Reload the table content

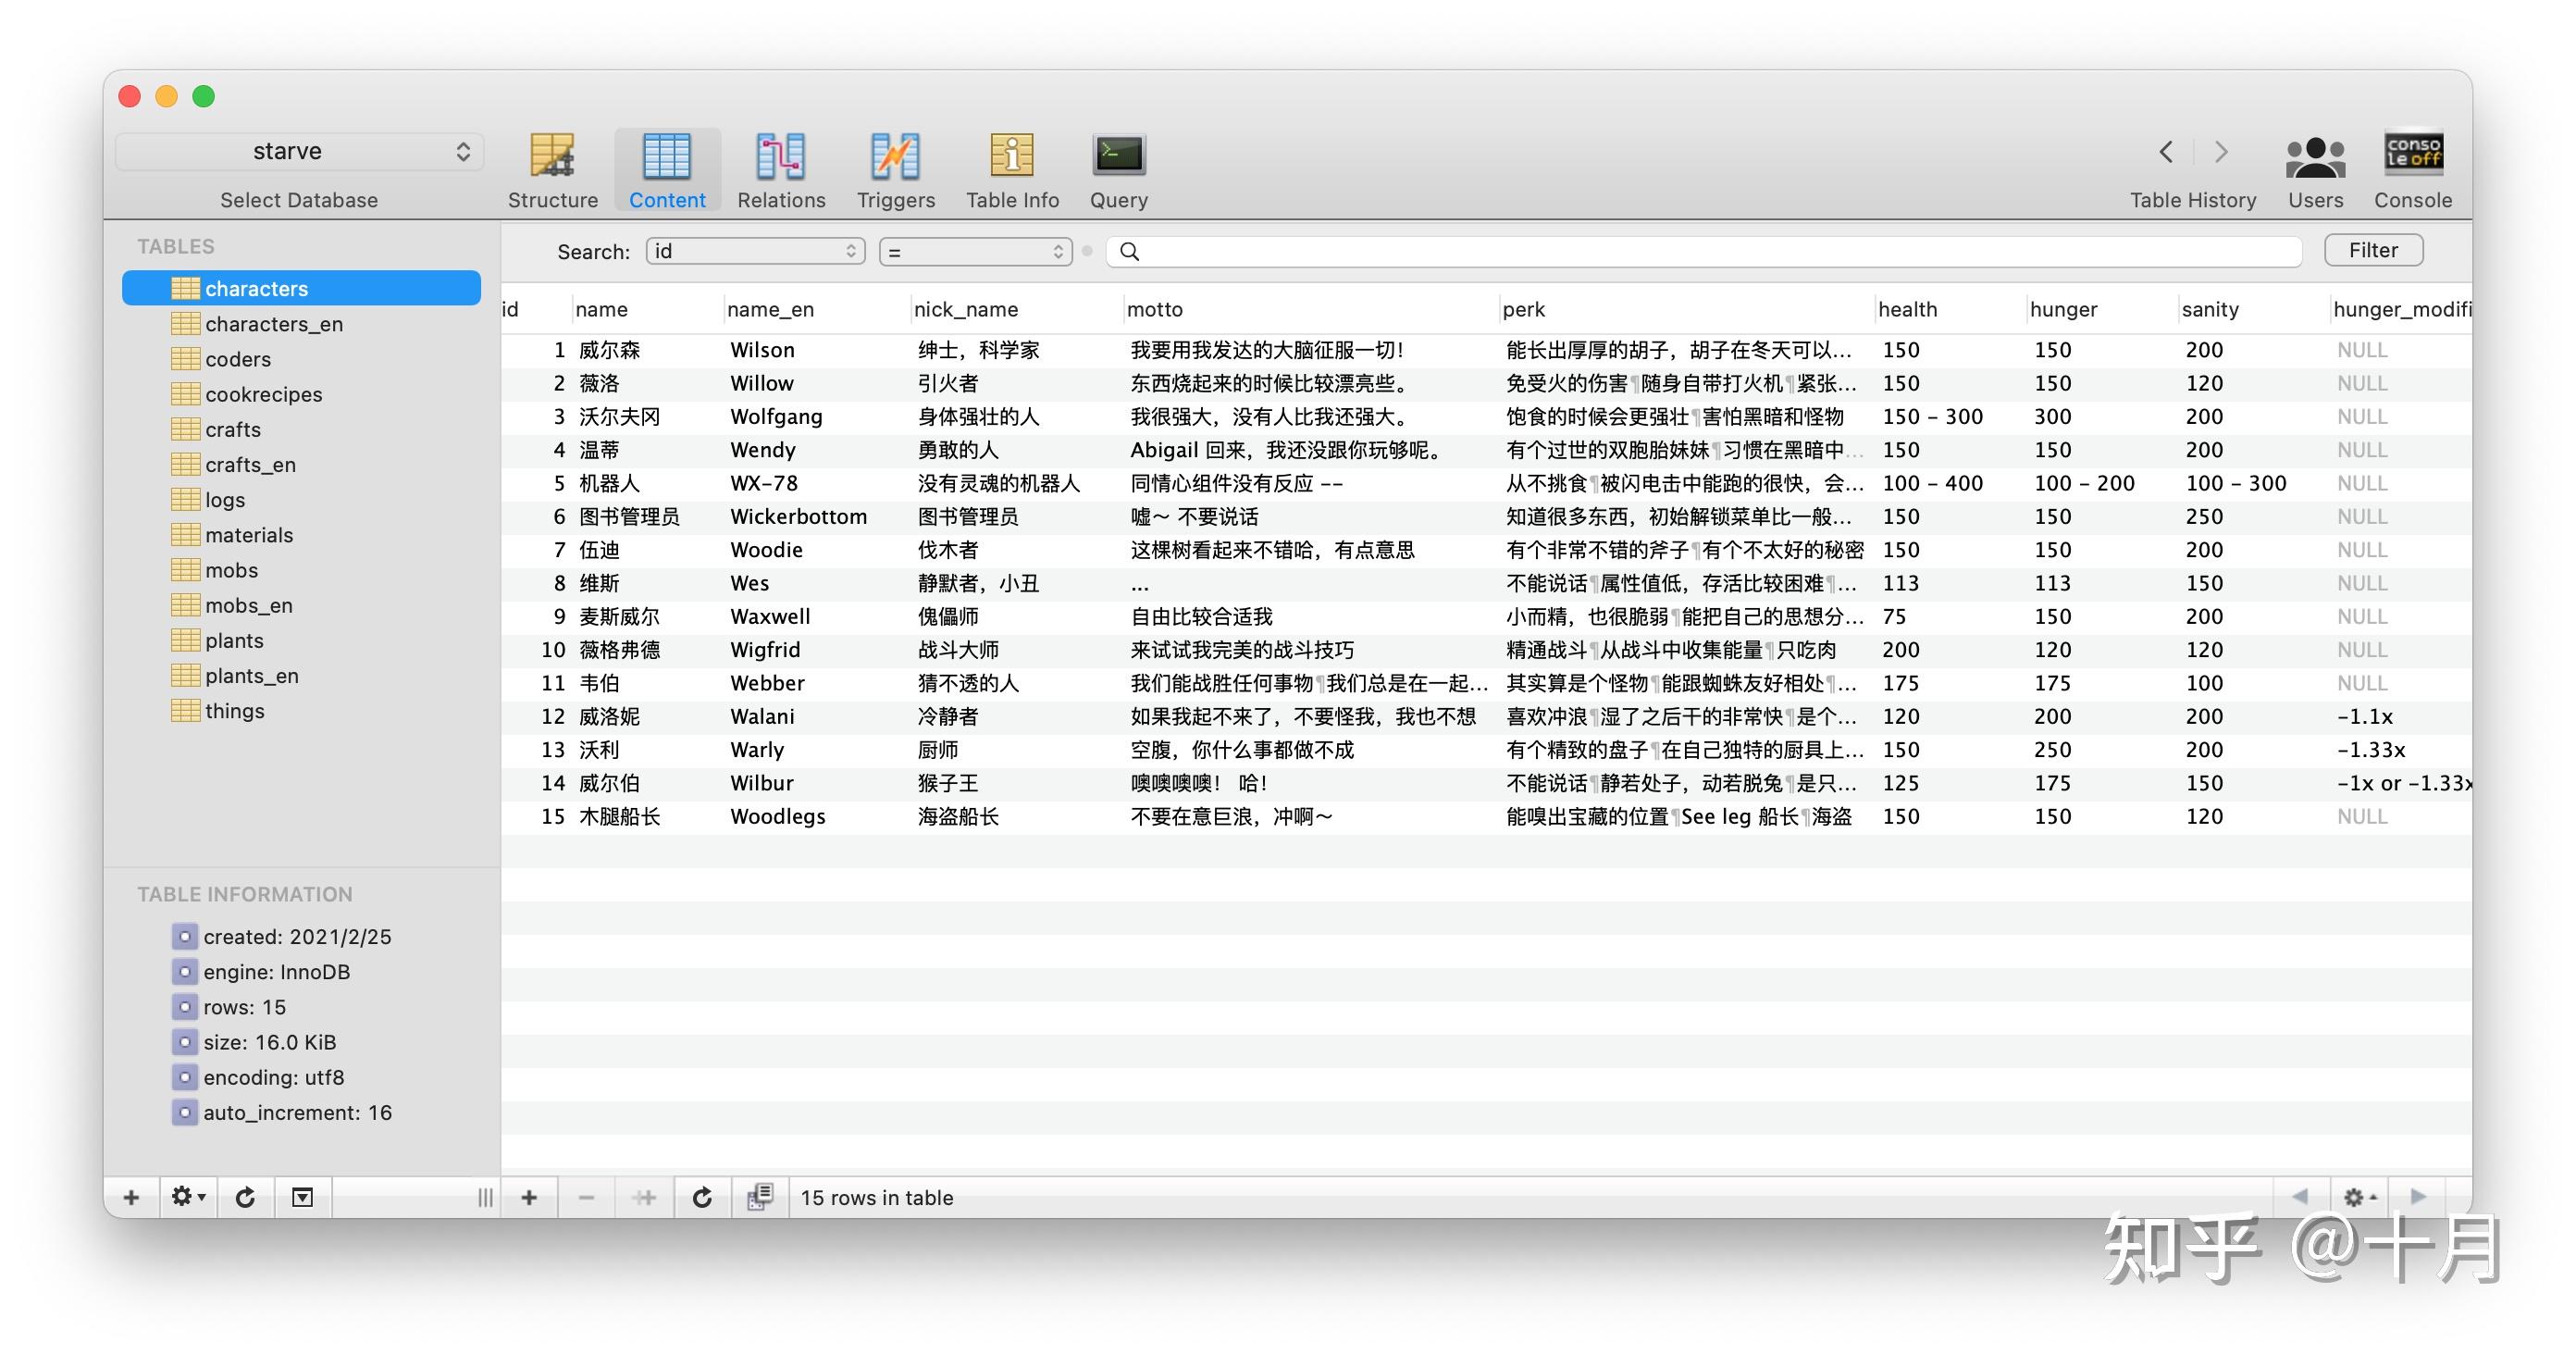[x=702, y=1197]
